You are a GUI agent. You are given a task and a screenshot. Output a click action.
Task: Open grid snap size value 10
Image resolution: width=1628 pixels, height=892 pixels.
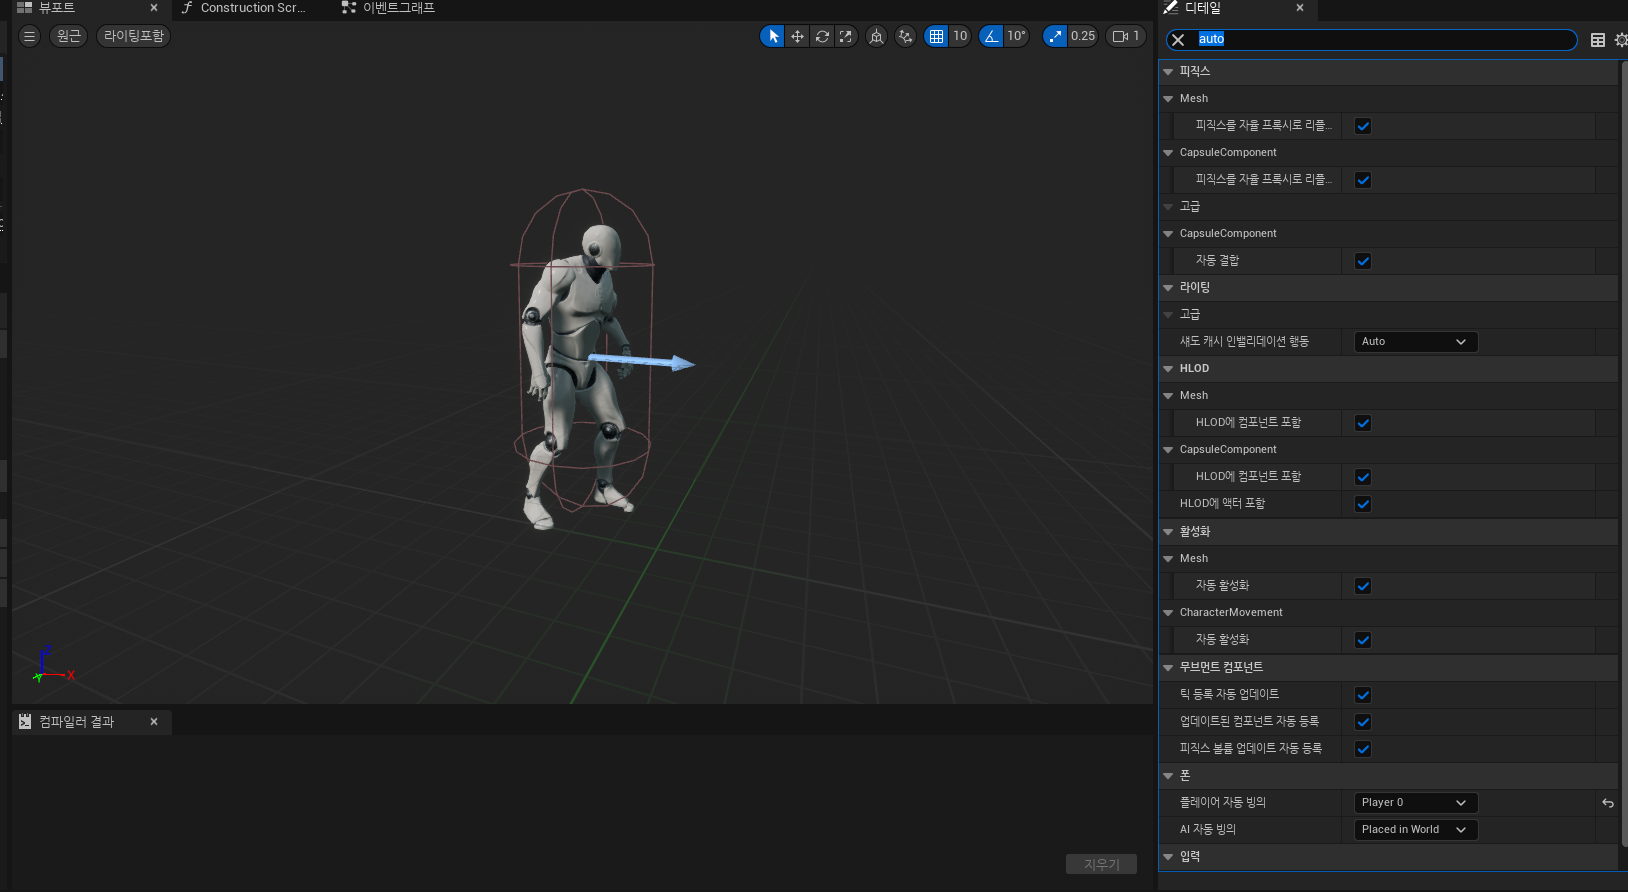click(x=960, y=36)
